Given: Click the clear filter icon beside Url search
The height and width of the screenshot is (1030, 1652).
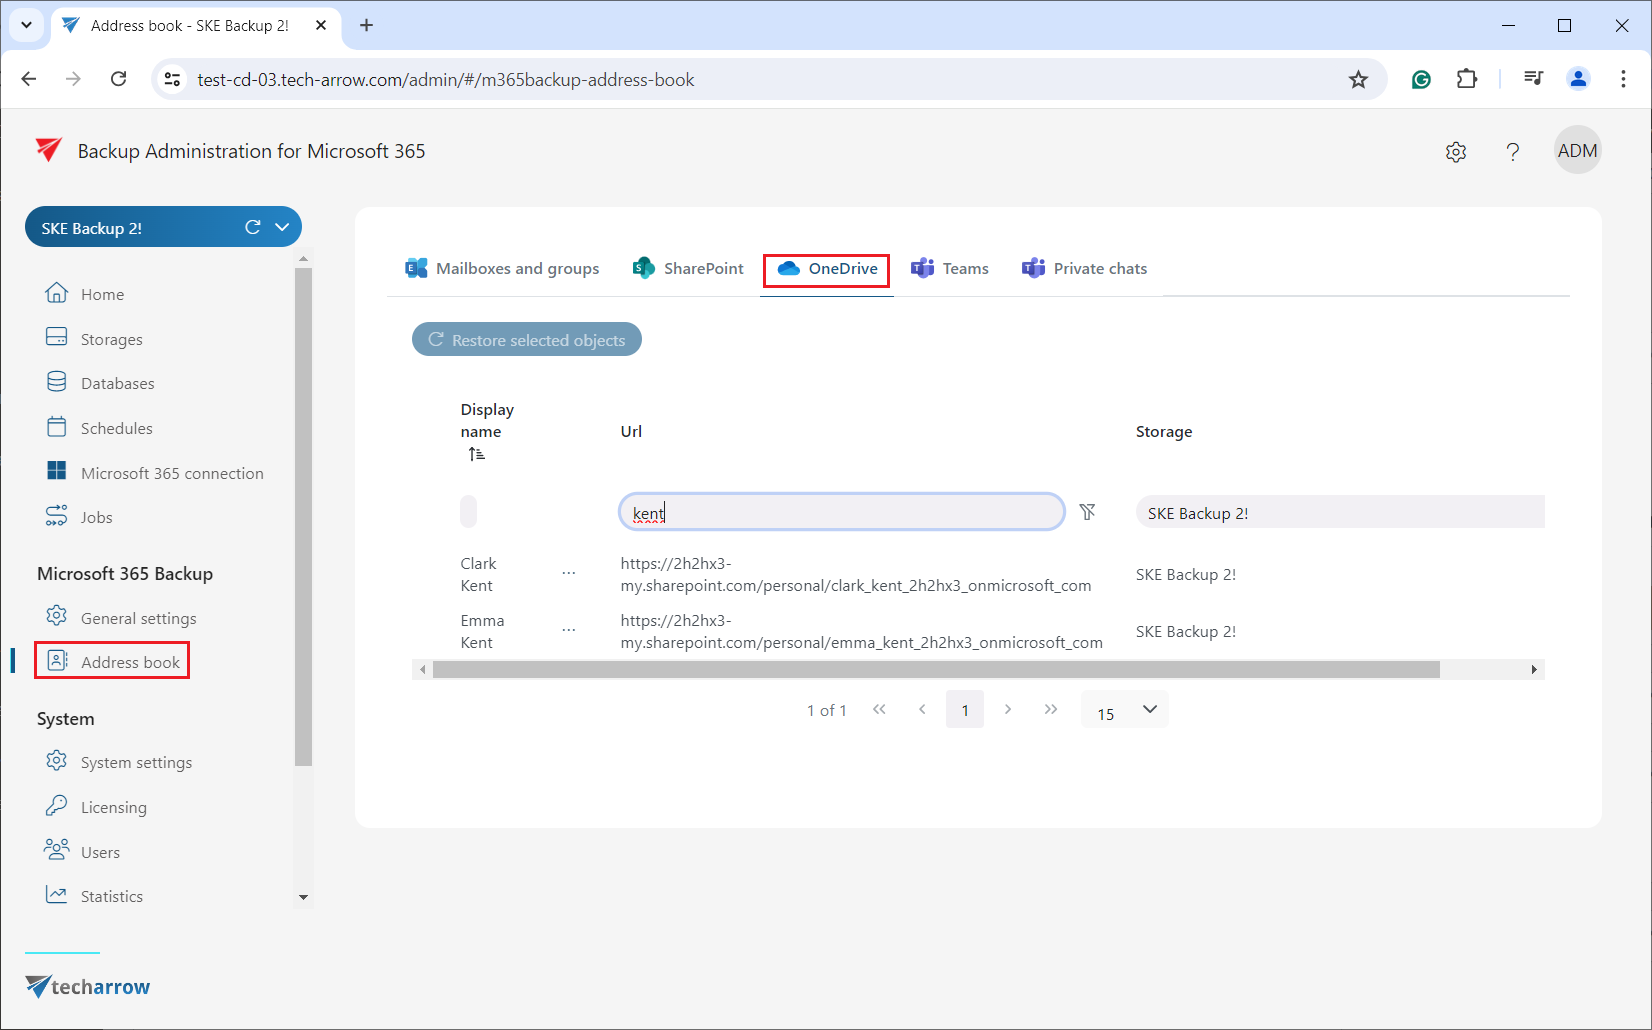Looking at the screenshot, I should [x=1087, y=512].
